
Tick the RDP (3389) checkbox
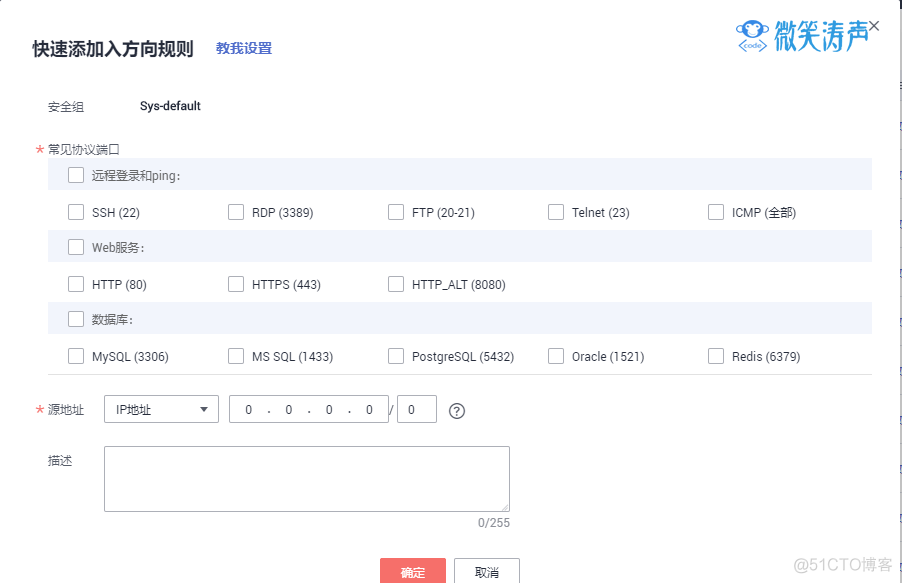tap(236, 212)
